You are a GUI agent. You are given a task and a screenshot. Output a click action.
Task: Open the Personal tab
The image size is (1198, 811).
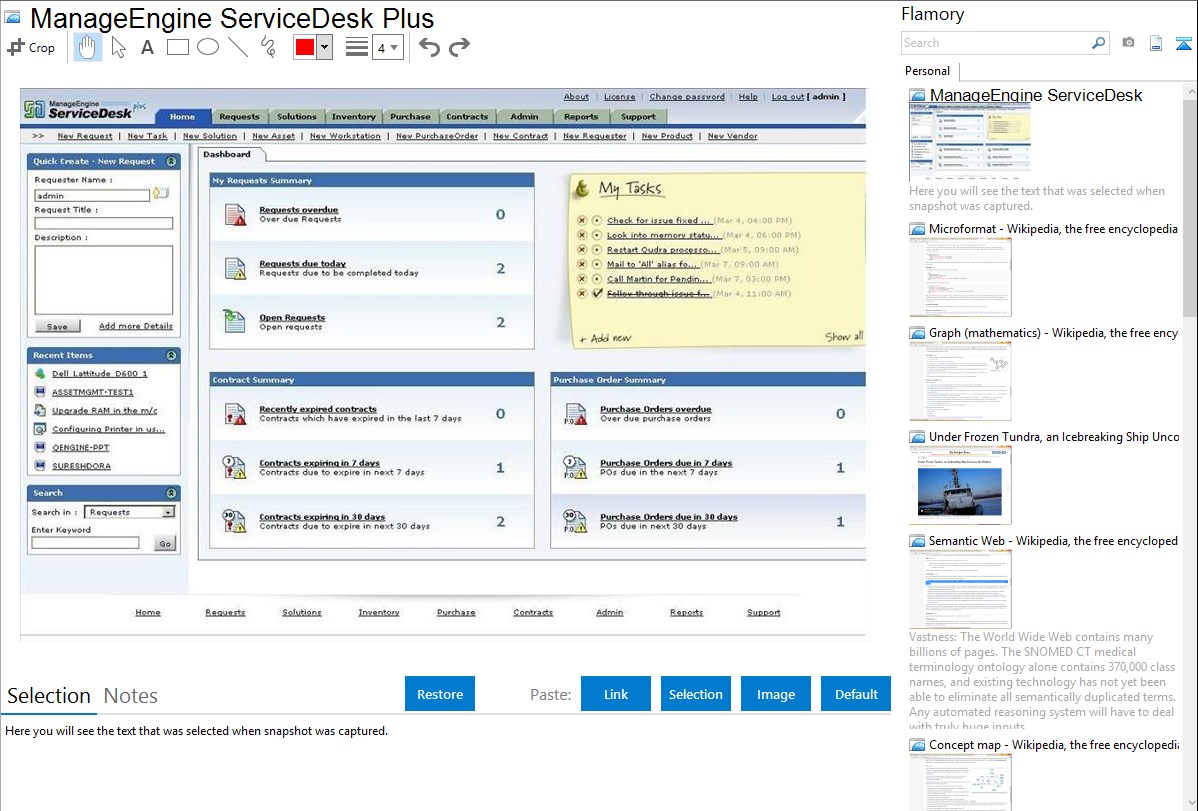click(927, 71)
